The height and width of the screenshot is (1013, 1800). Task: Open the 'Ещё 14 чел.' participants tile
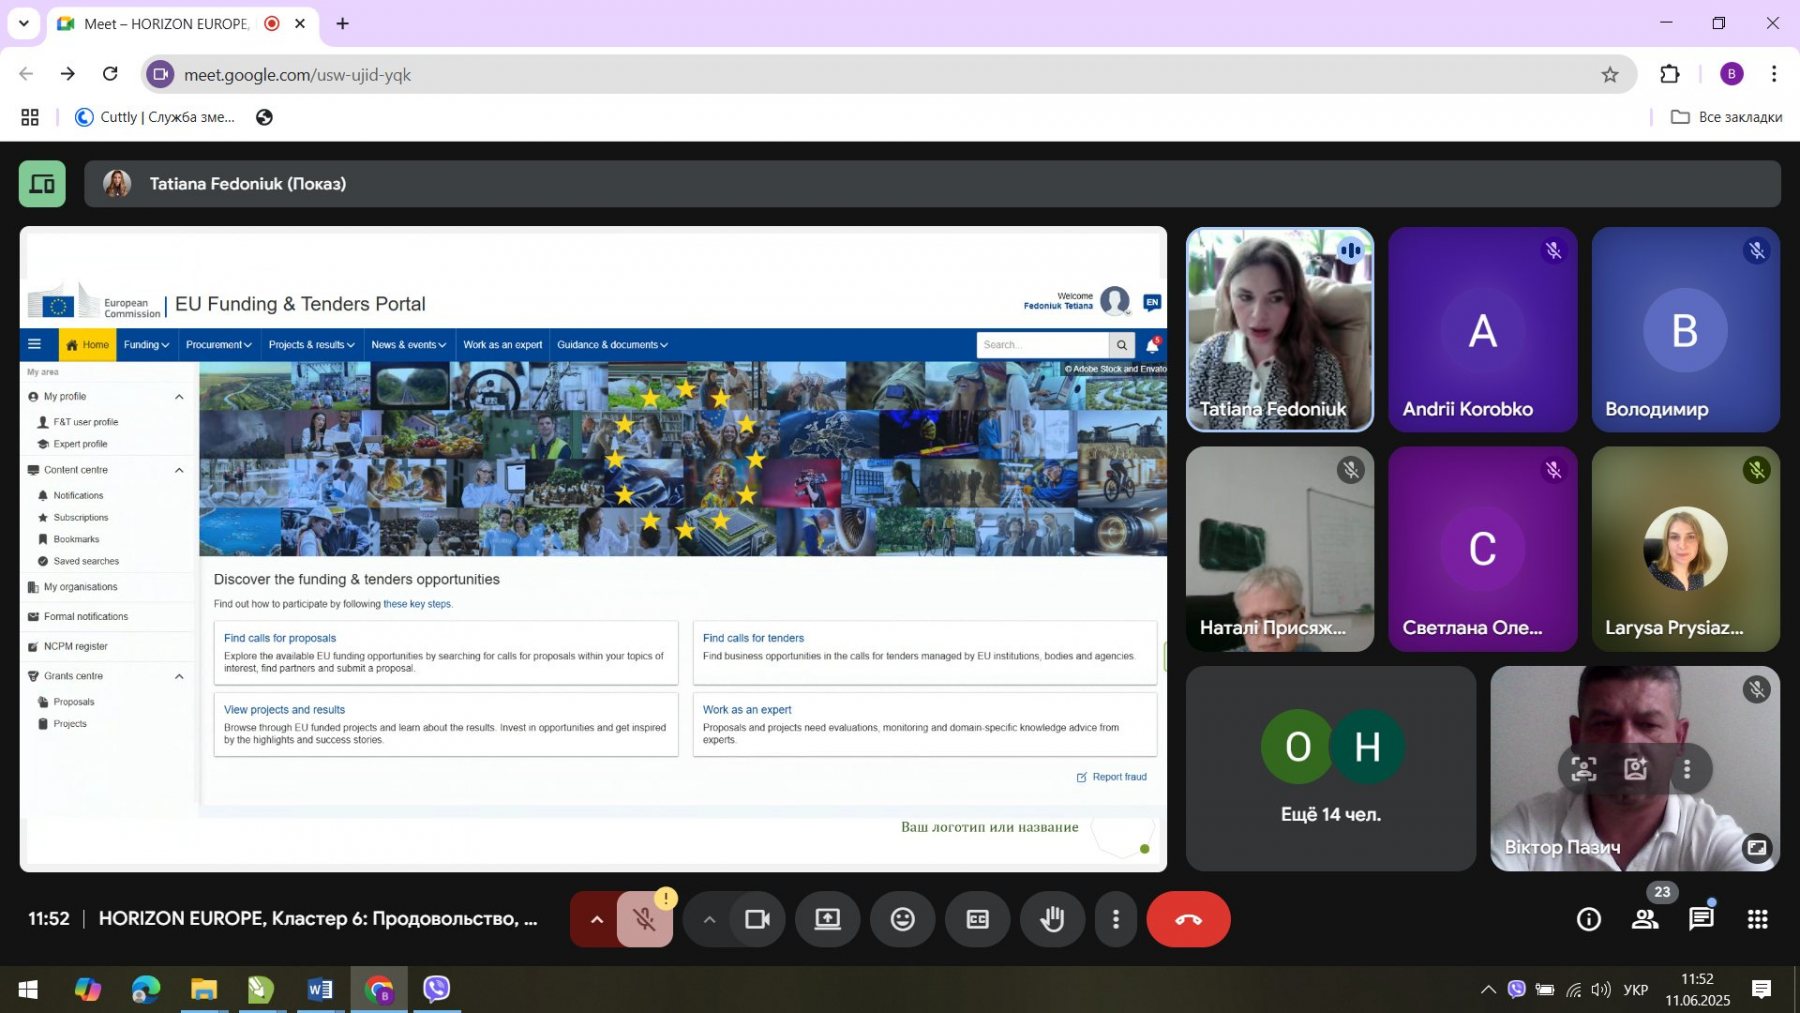[1331, 769]
